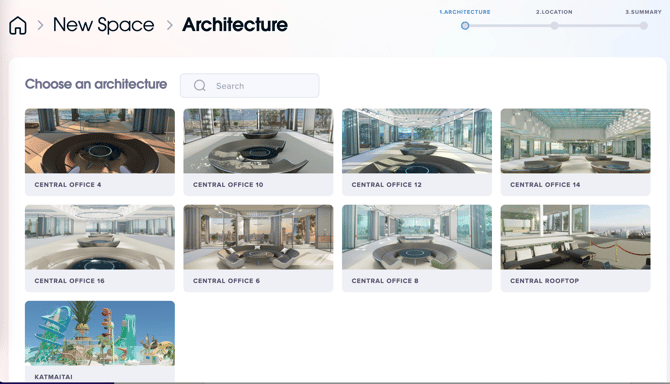Choose the Central Office 10 thumbnail
The width and height of the screenshot is (670, 384).
[x=258, y=141]
